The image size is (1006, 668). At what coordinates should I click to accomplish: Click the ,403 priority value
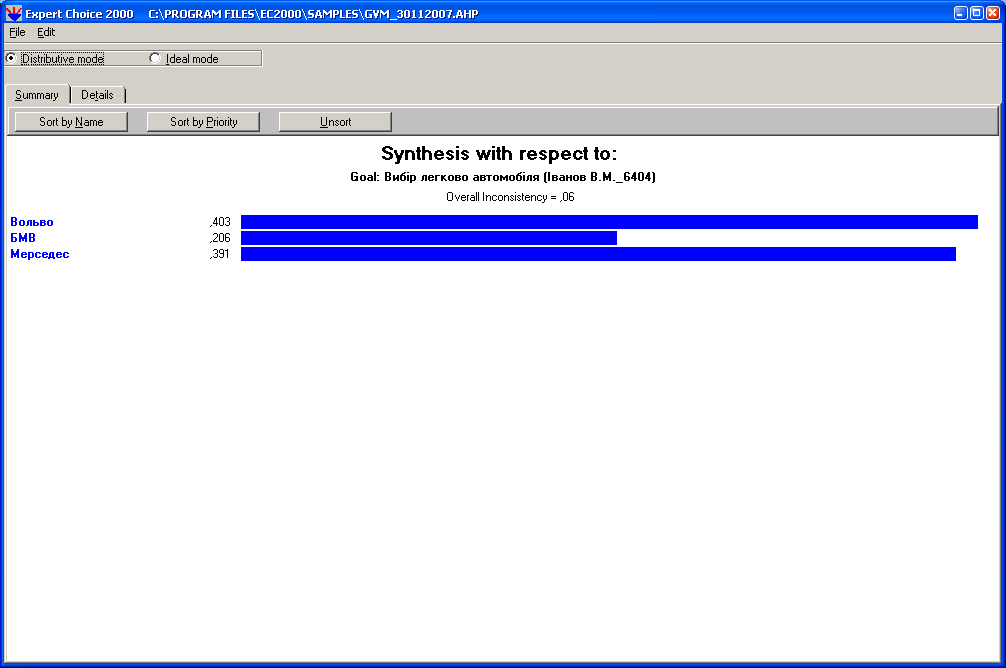pyautogui.click(x=219, y=222)
